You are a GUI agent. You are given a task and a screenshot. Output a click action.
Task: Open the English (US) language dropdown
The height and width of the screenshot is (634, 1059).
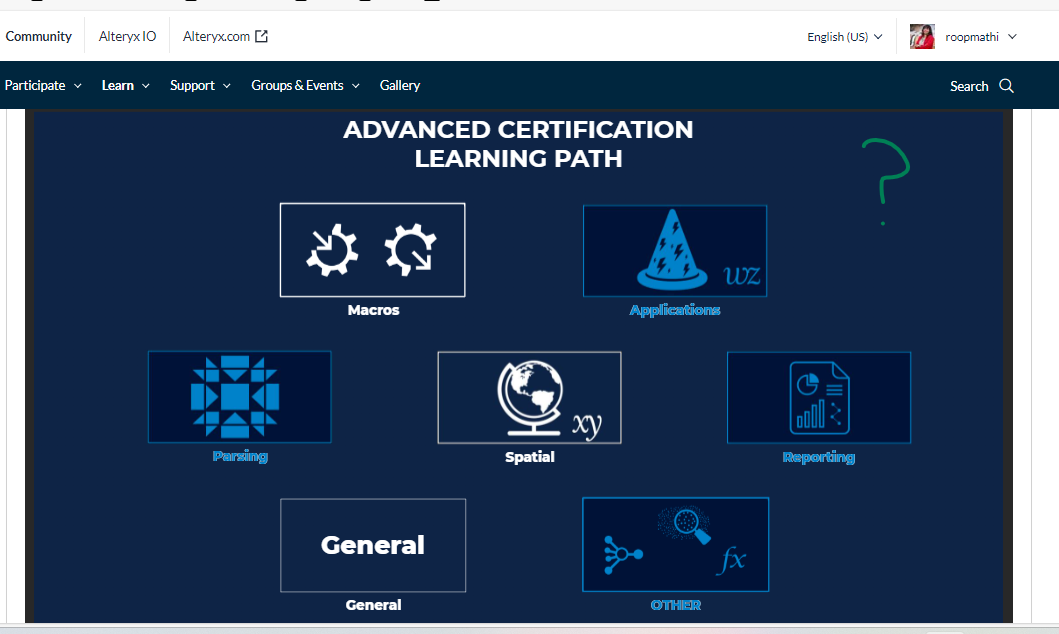tap(843, 36)
